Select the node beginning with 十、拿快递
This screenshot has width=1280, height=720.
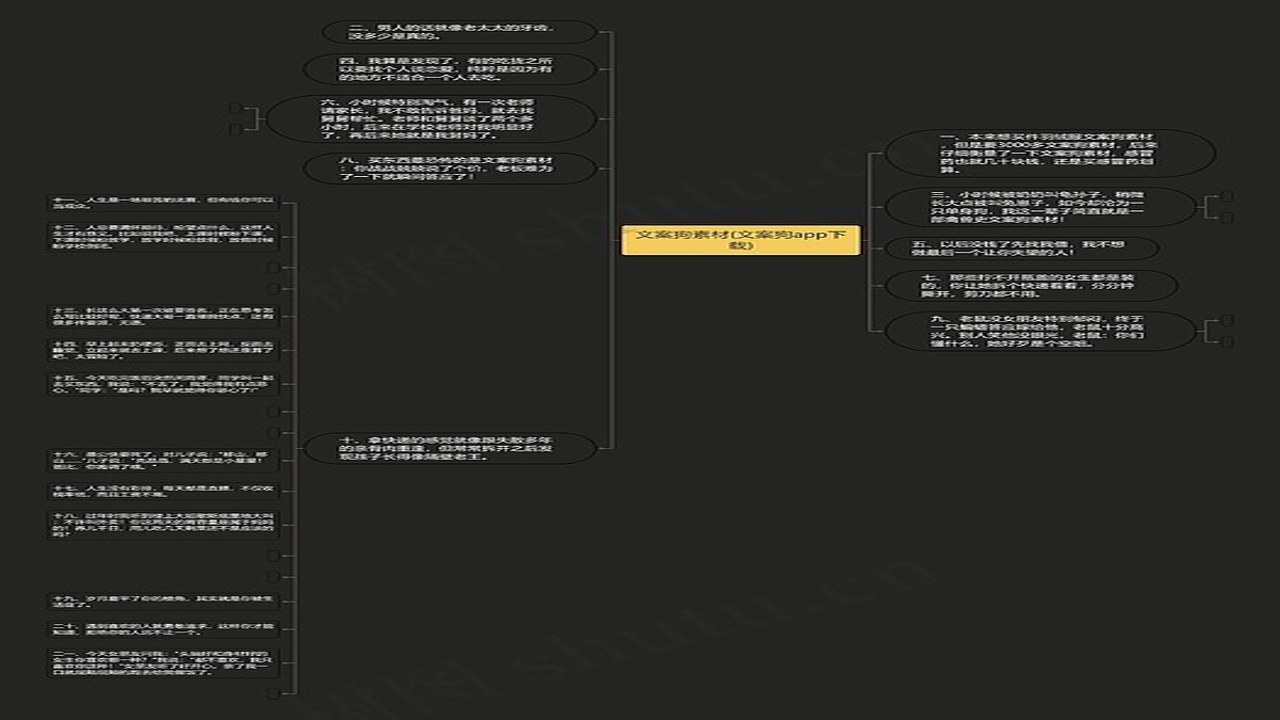tap(450, 448)
